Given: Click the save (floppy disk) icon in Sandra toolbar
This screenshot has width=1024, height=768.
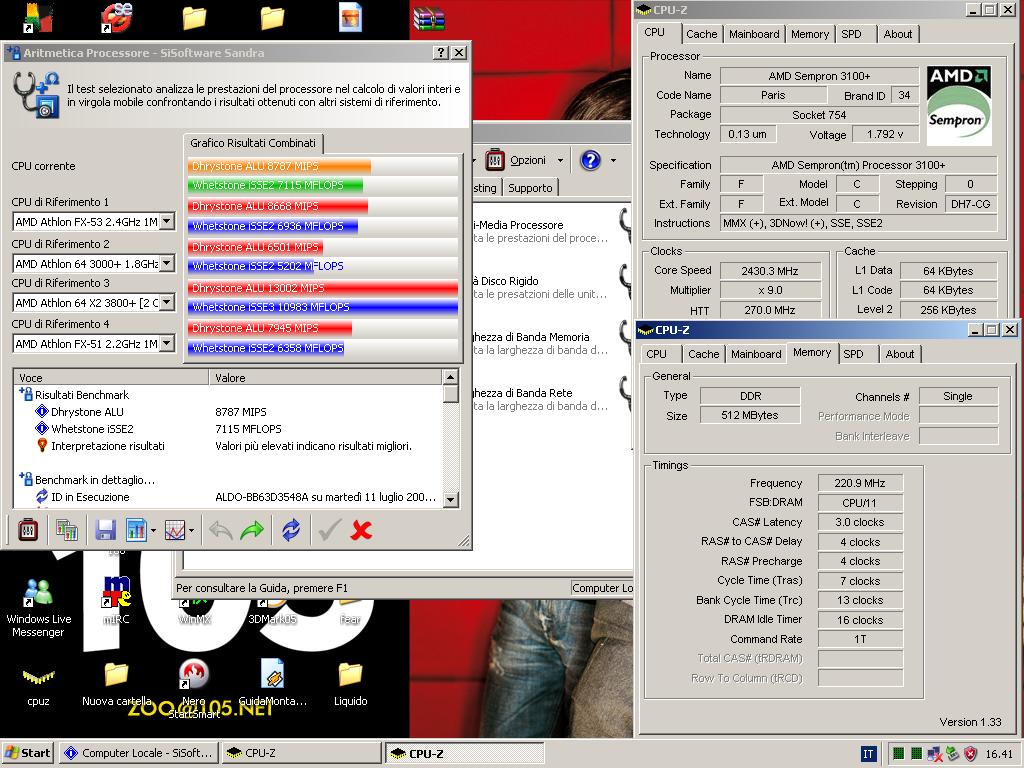Looking at the screenshot, I should (x=105, y=530).
